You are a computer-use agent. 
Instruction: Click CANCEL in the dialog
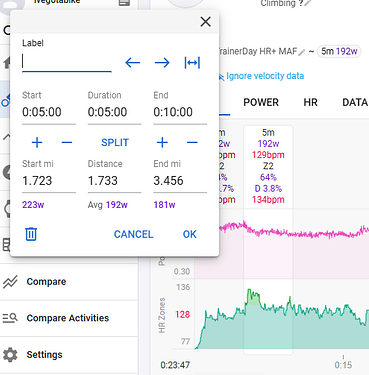pyautogui.click(x=133, y=234)
